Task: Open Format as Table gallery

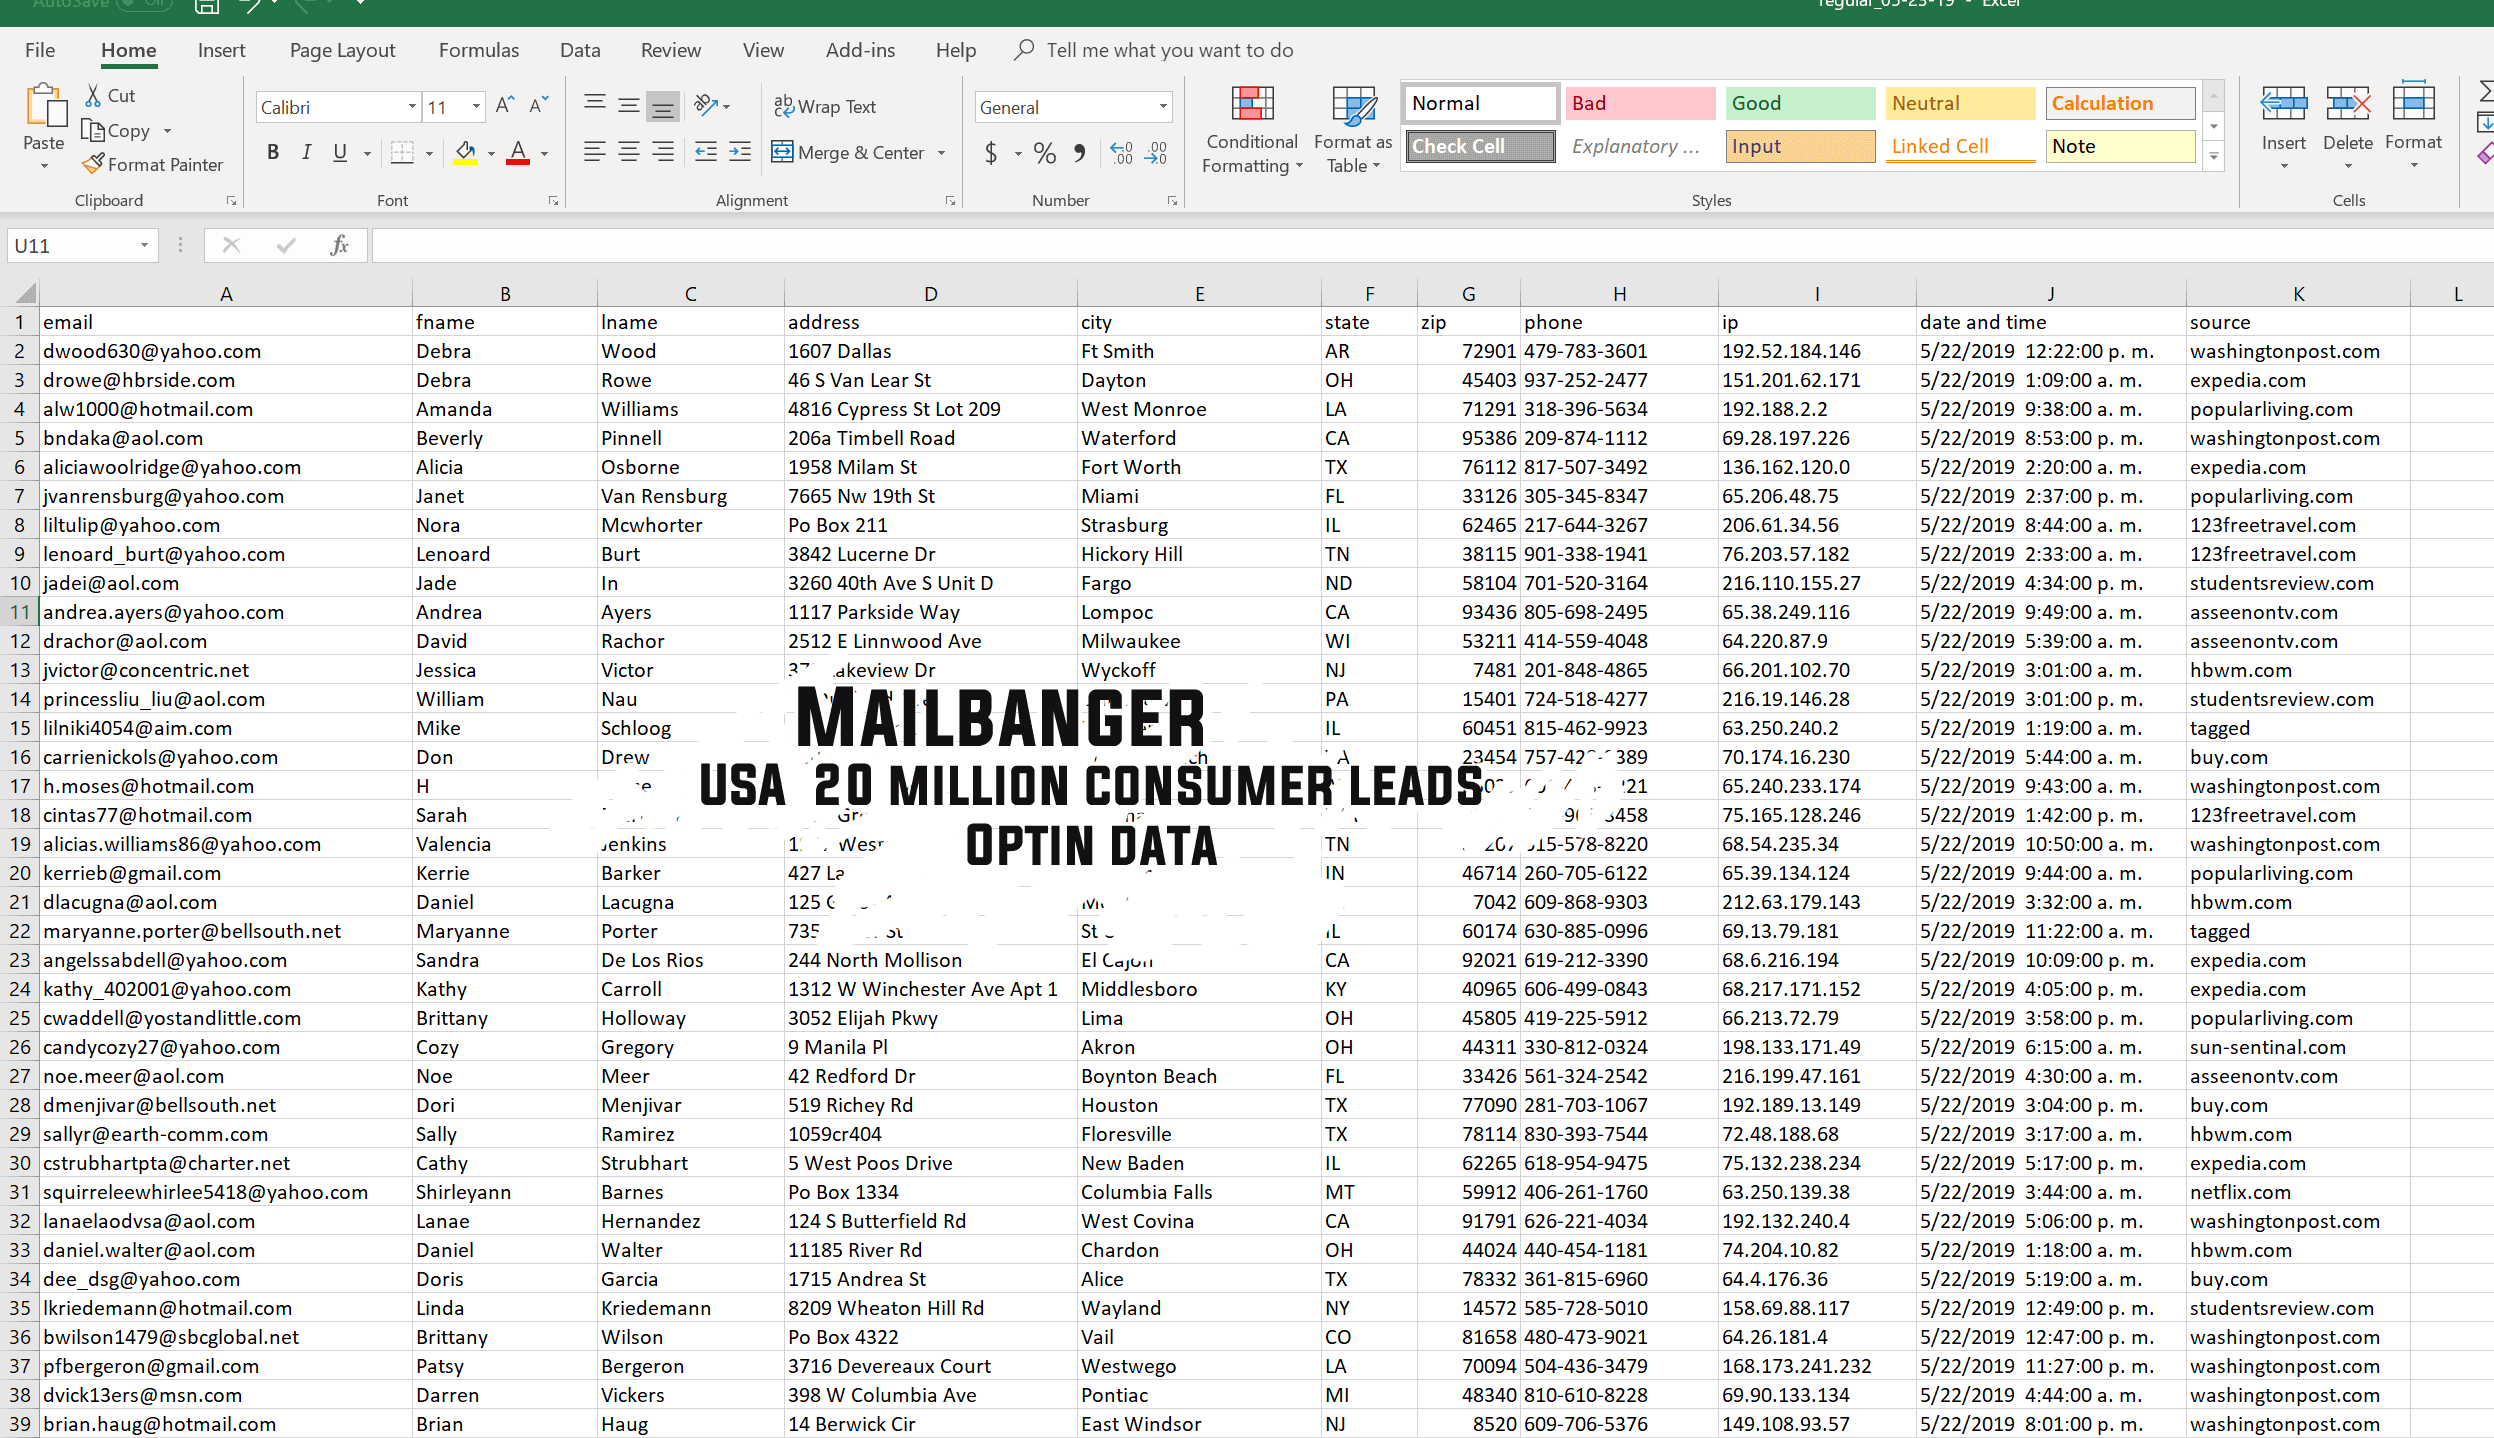Action: [1352, 130]
